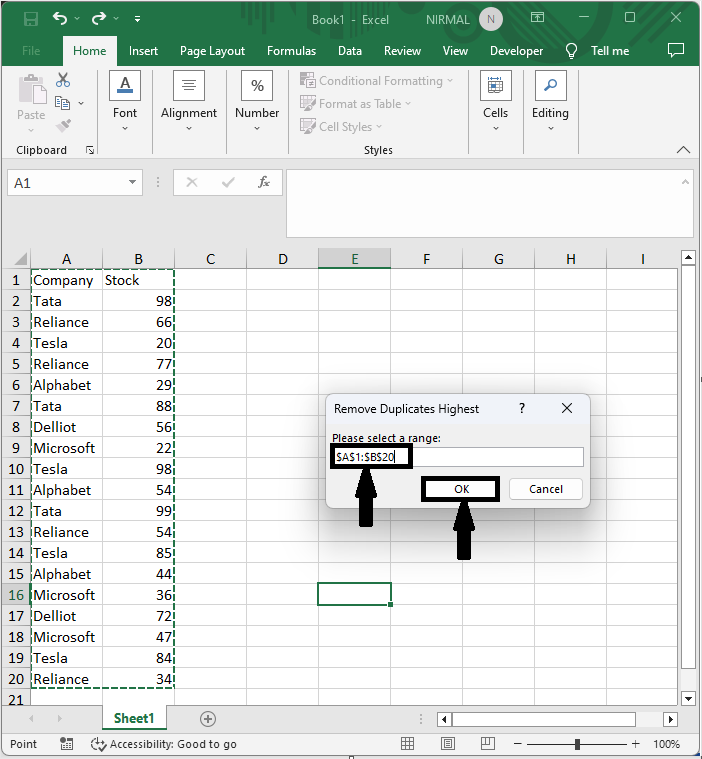Viewport: 702px width, 759px height.
Task: Click the Format Painter brush icon
Action: pyautogui.click(x=63, y=125)
